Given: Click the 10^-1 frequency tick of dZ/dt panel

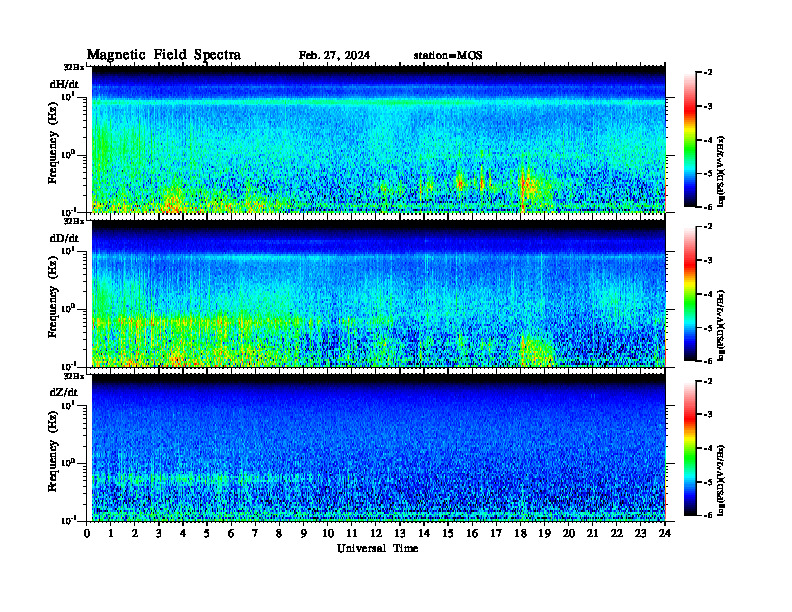Looking at the screenshot, I should tap(68, 520).
